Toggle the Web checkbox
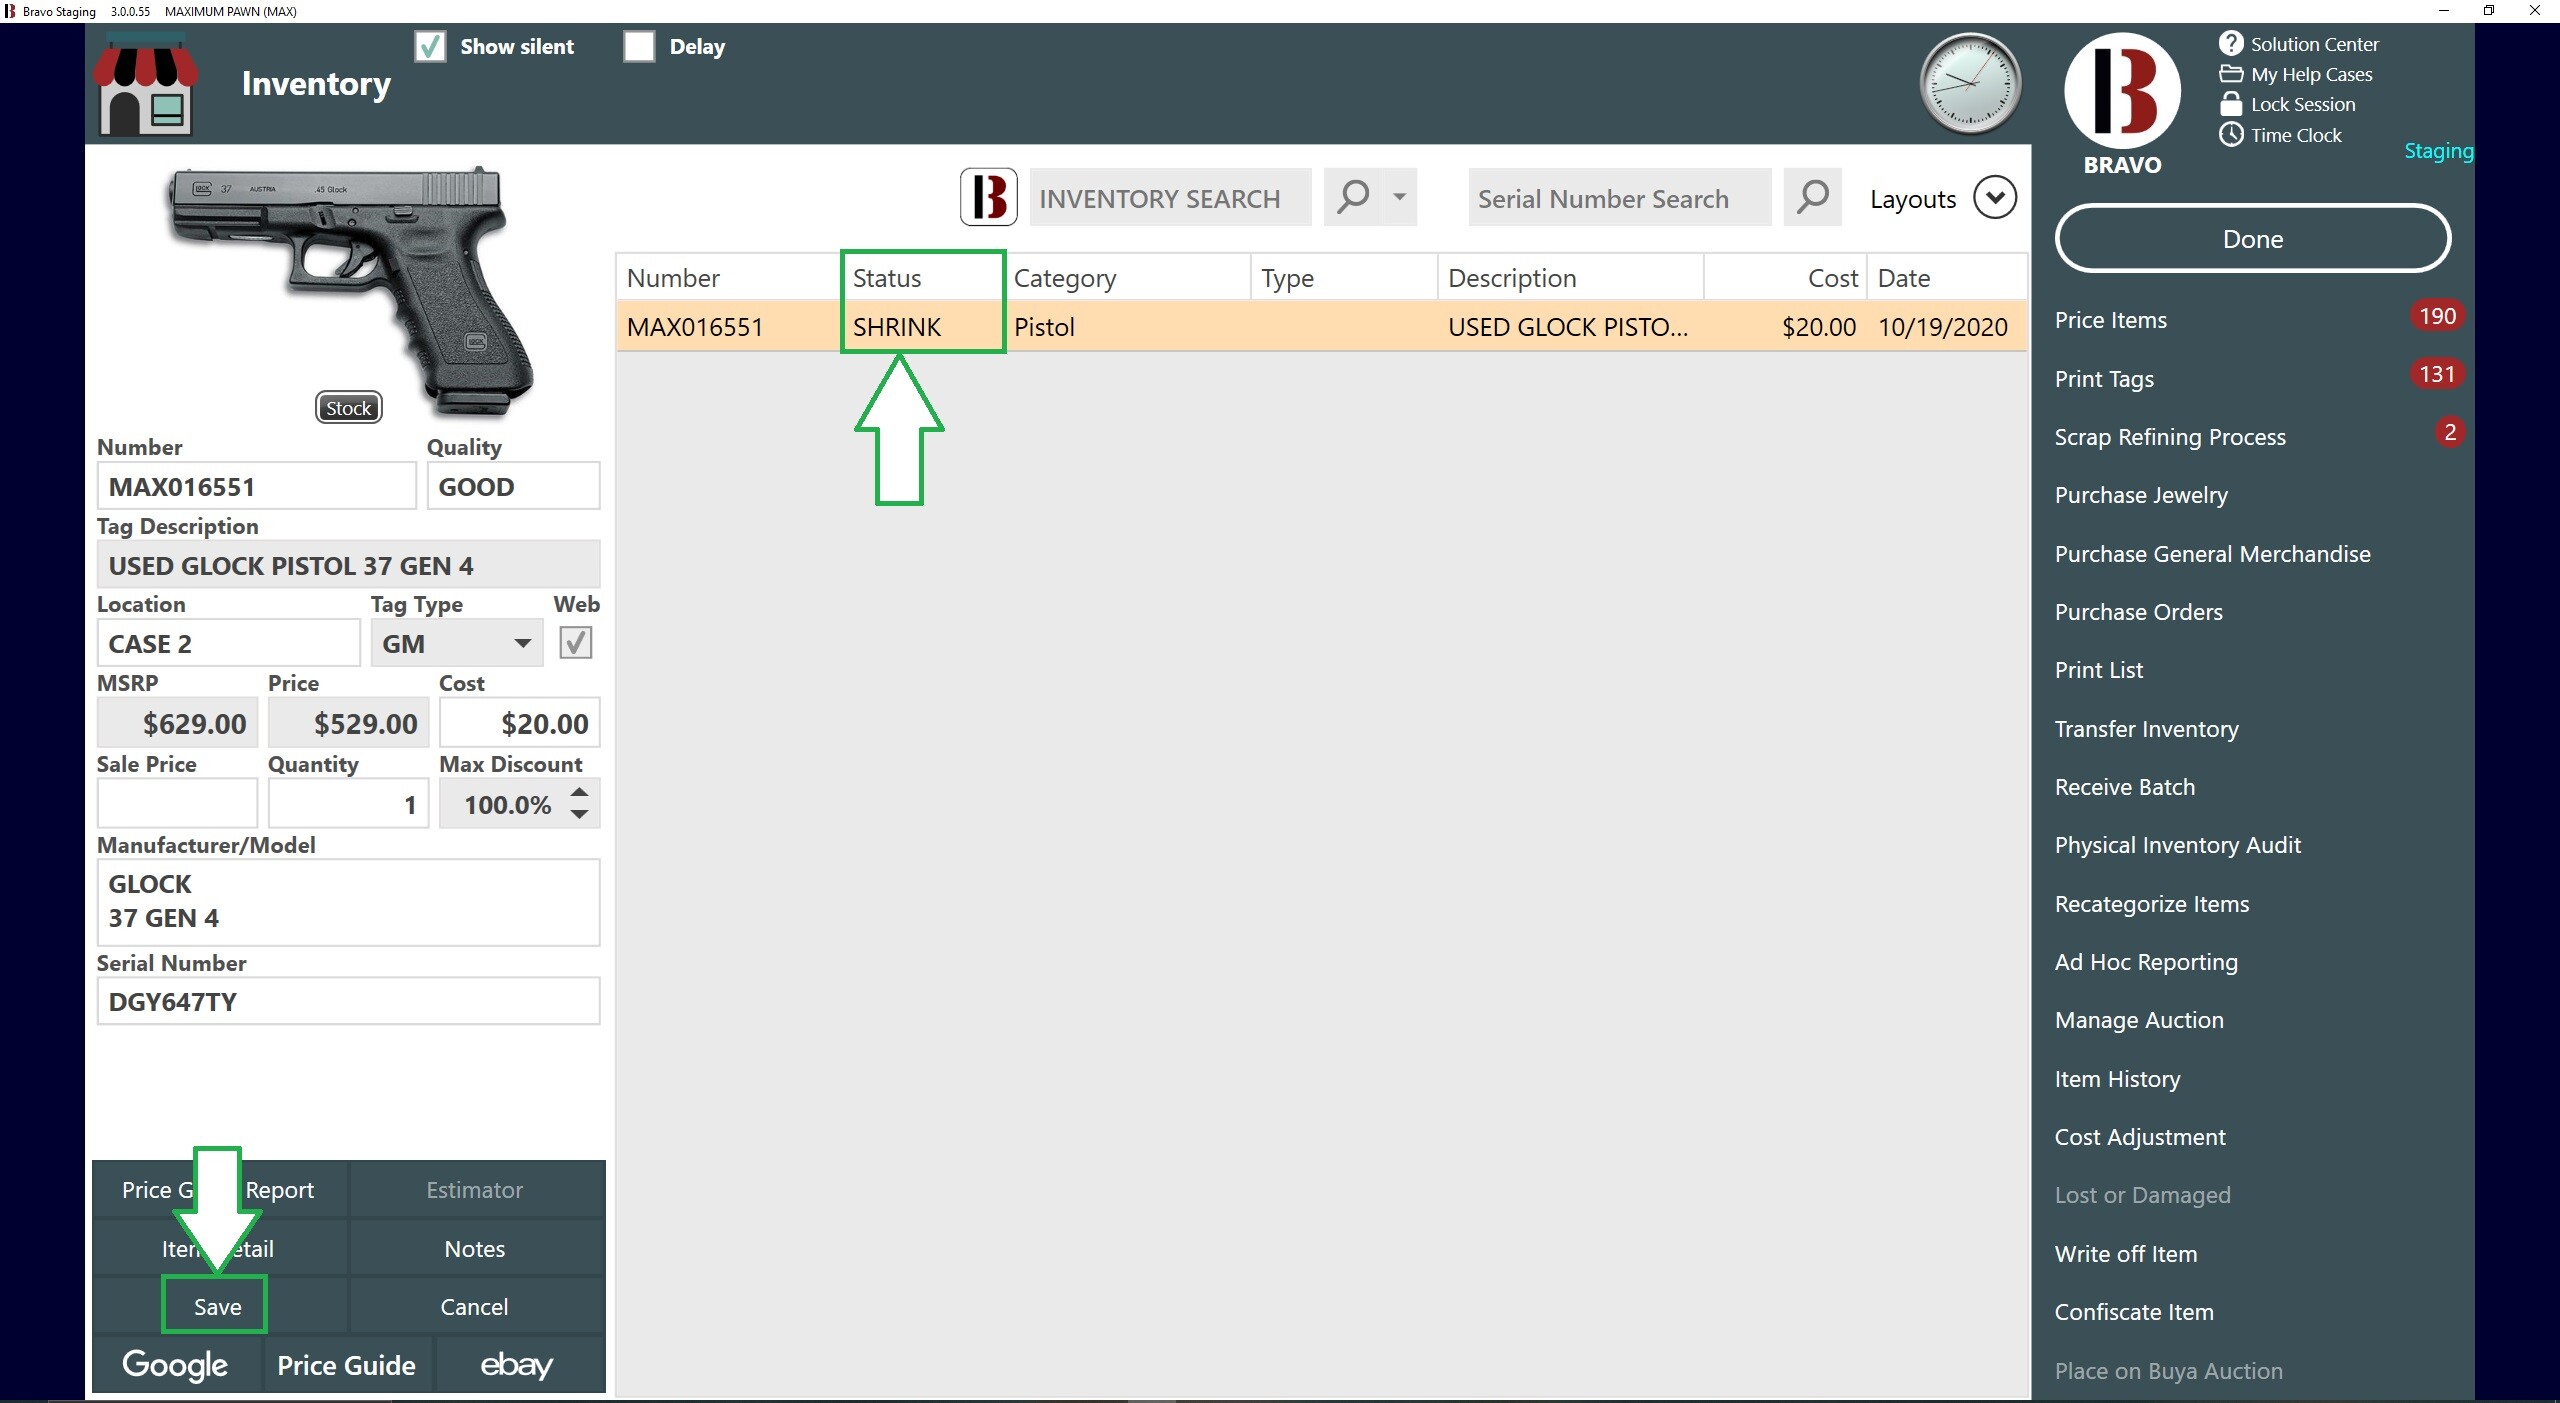Screen dimensions: 2560x1403 575,642
